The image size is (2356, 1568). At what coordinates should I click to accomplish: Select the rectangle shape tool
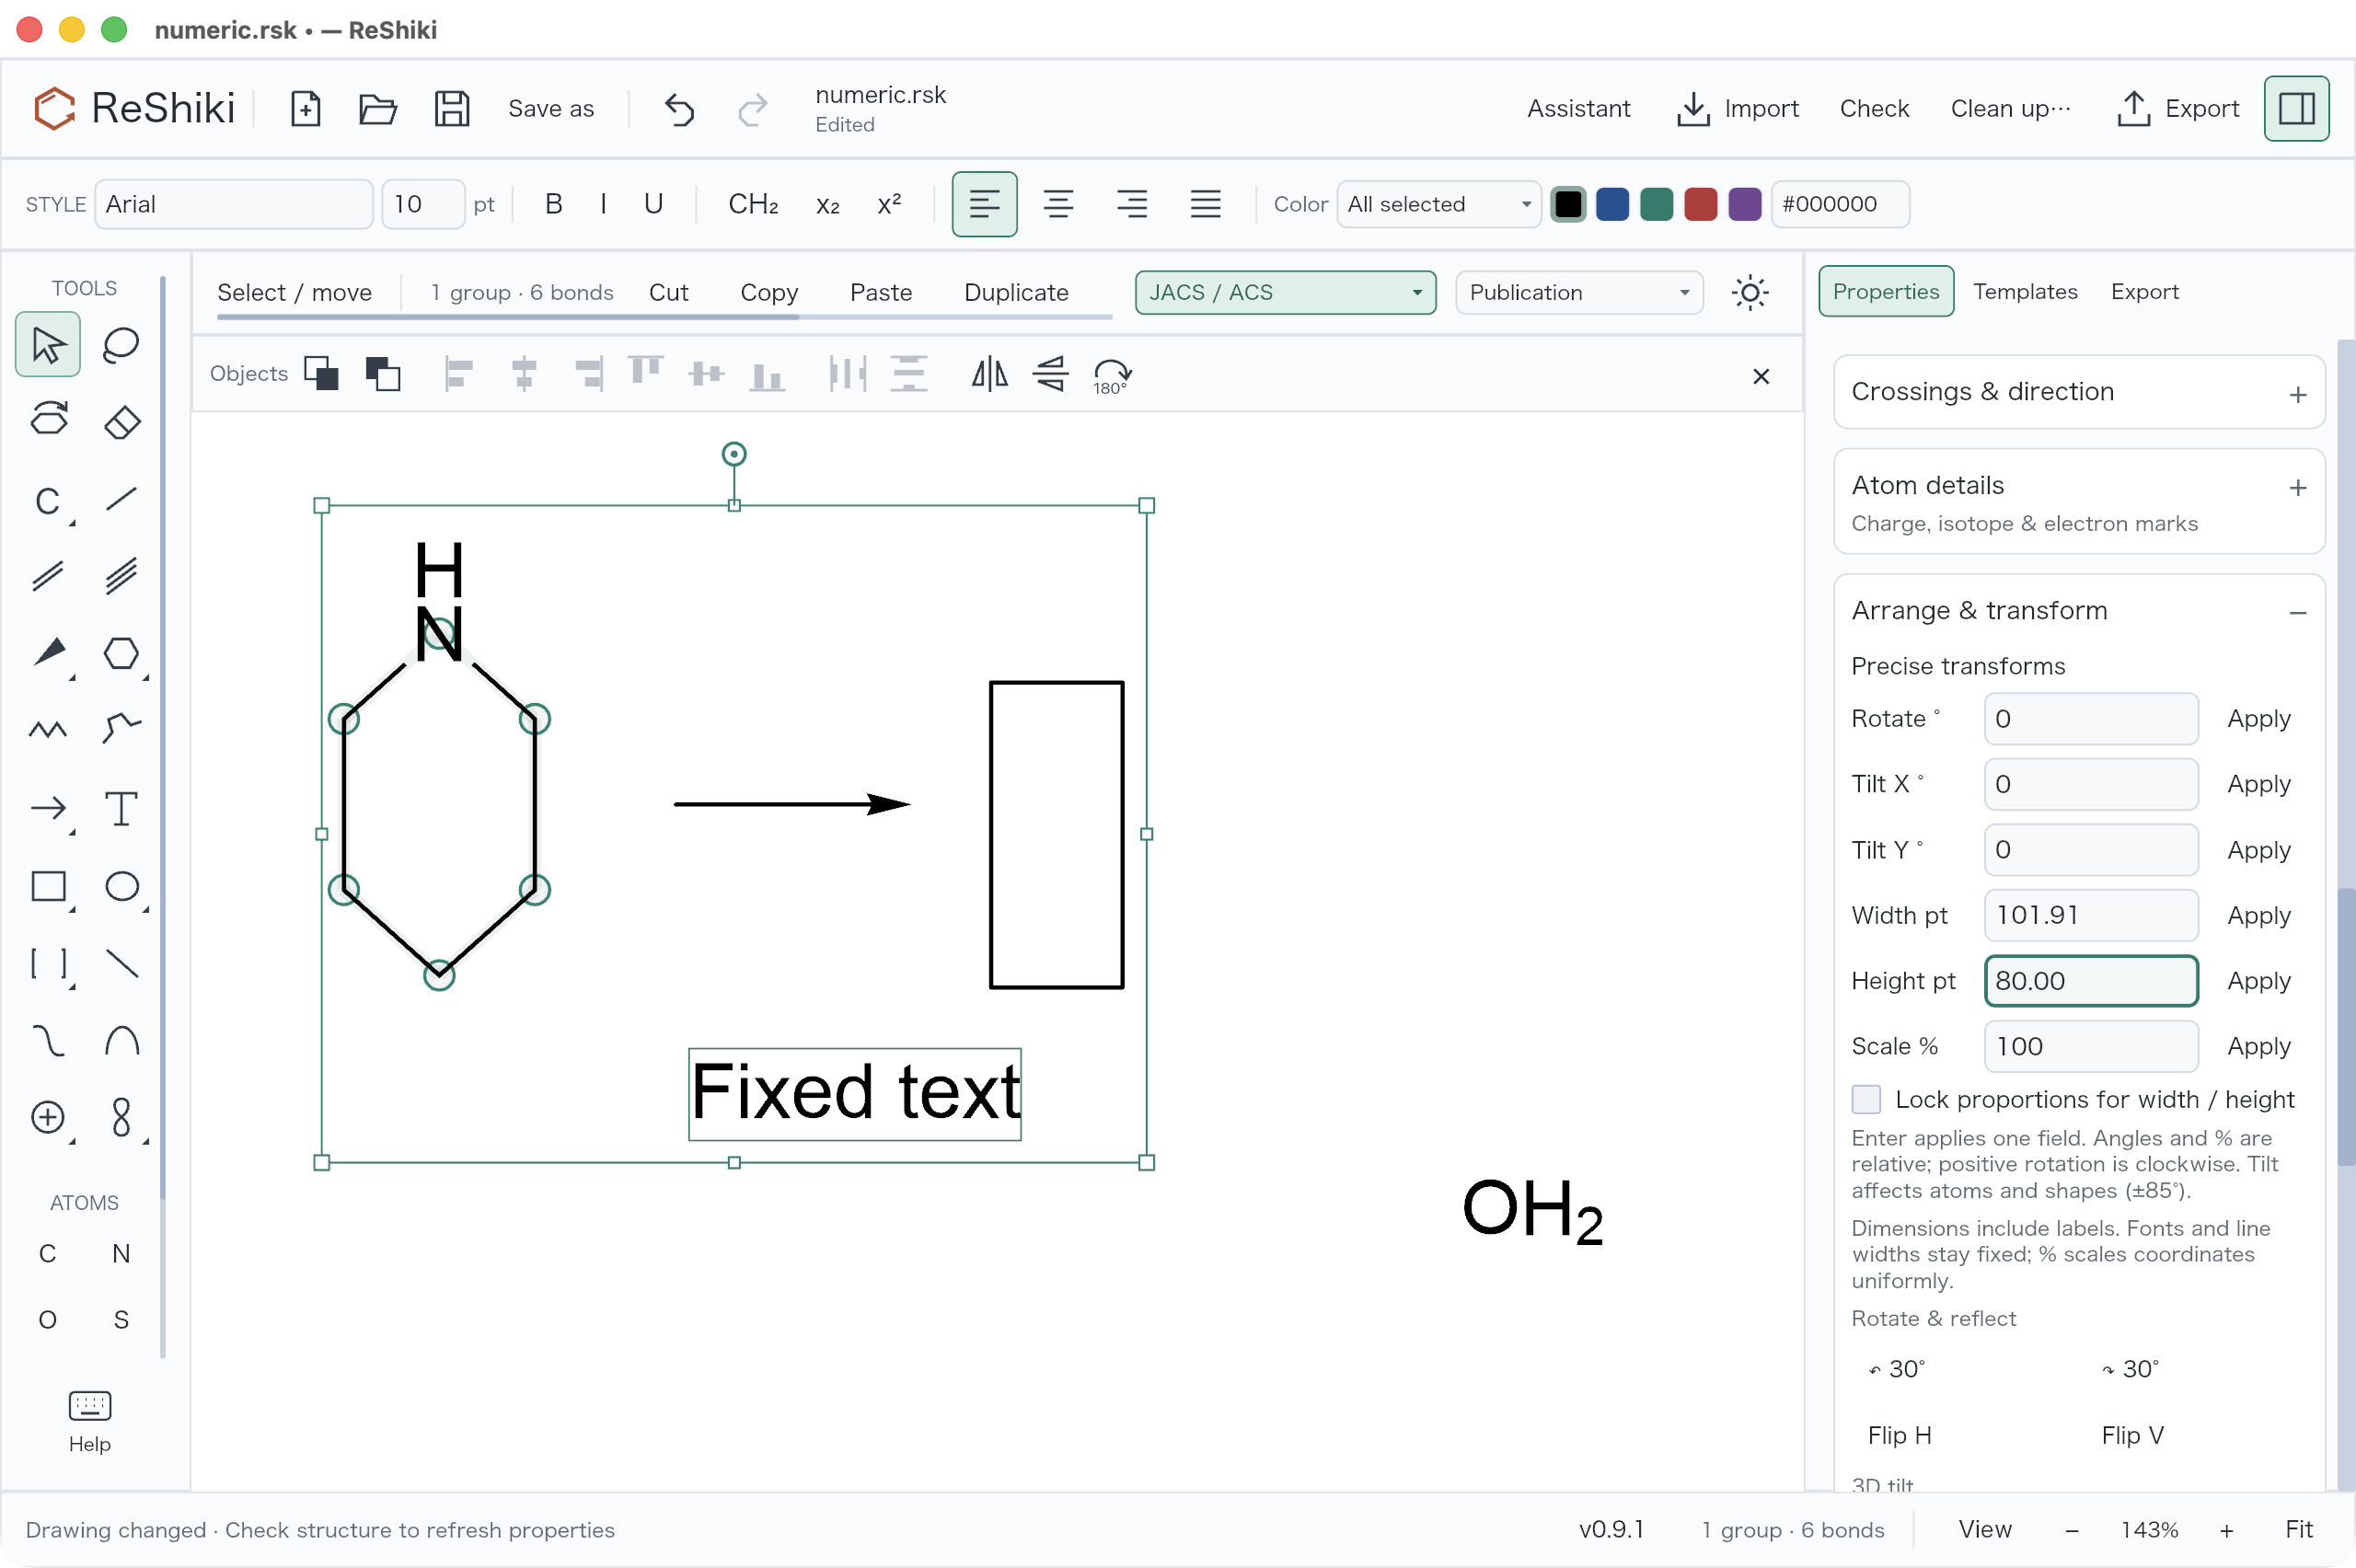coord(48,886)
